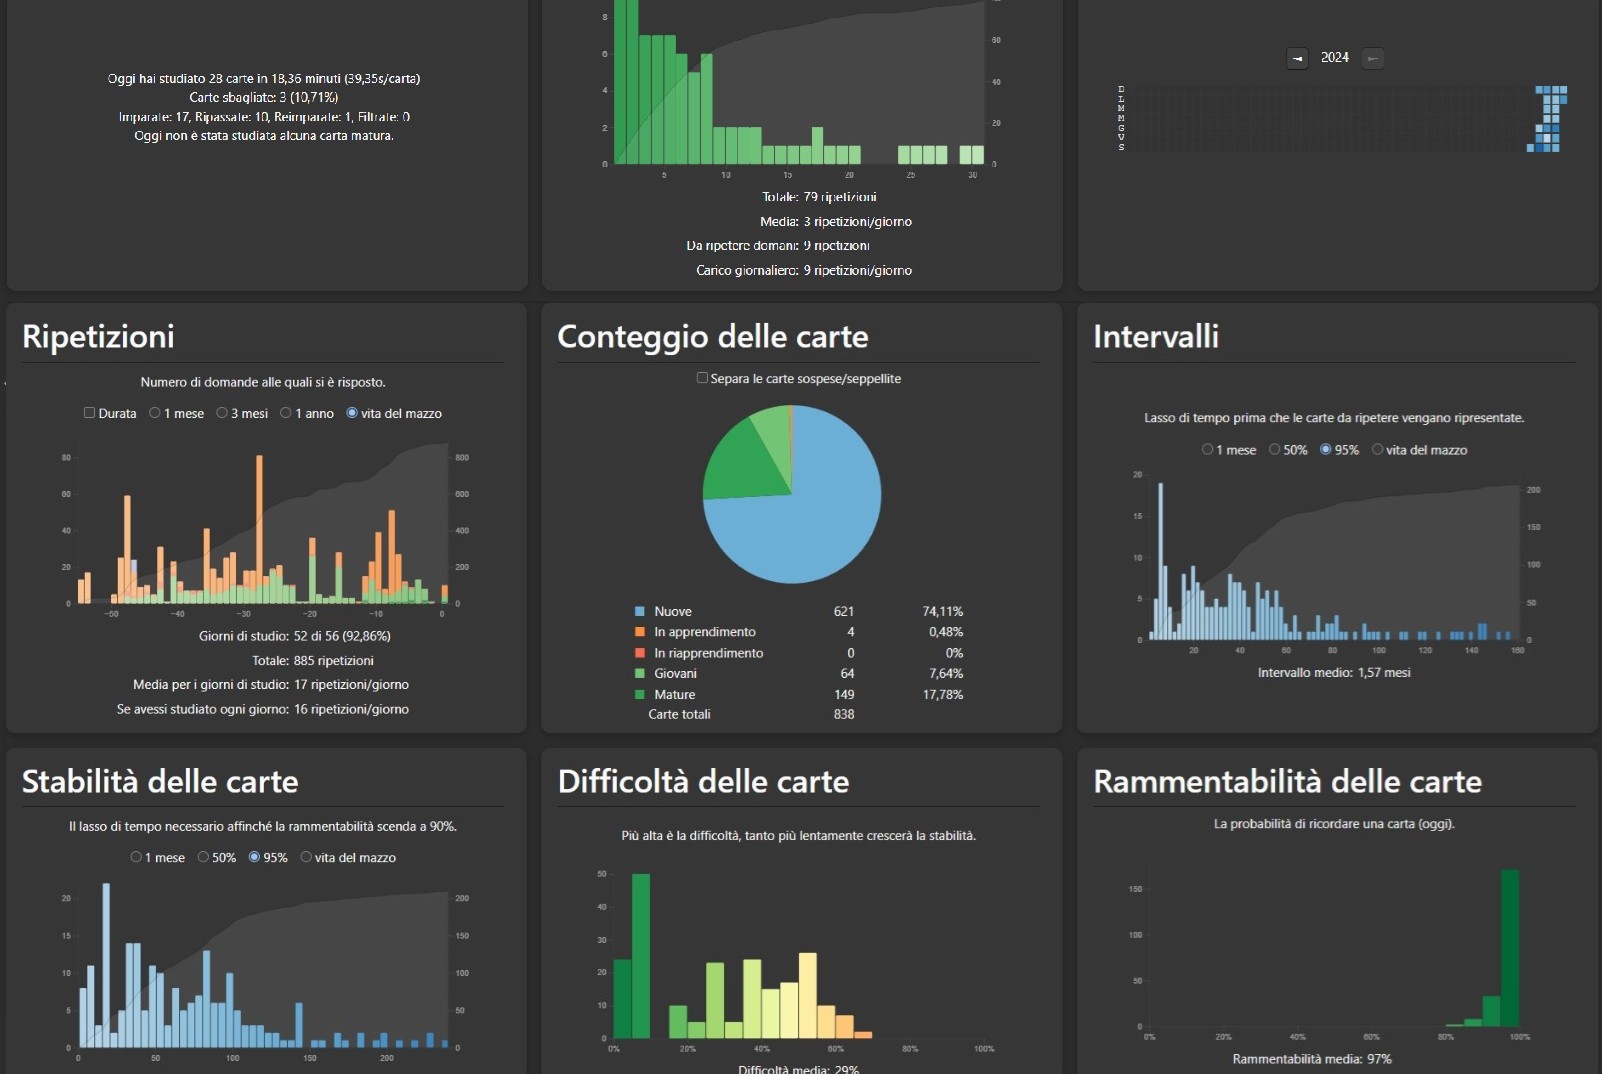Screen dimensions: 1602x1074
Task: Select 1 mese in Intervalli
Action: [1207, 450]
